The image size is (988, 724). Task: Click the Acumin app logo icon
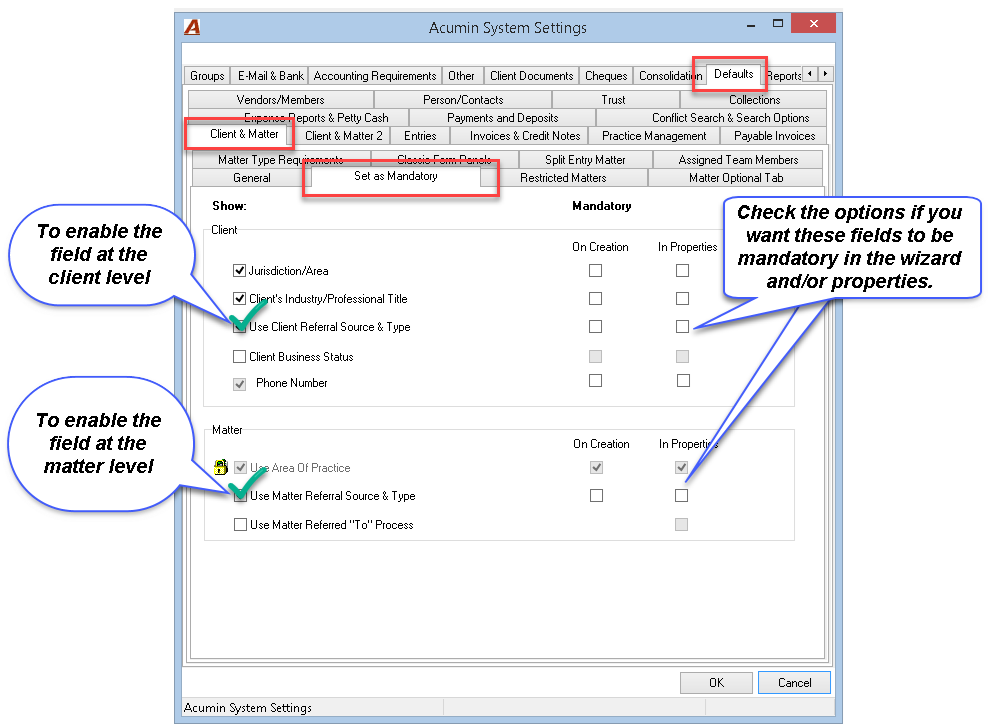[192, 27]
